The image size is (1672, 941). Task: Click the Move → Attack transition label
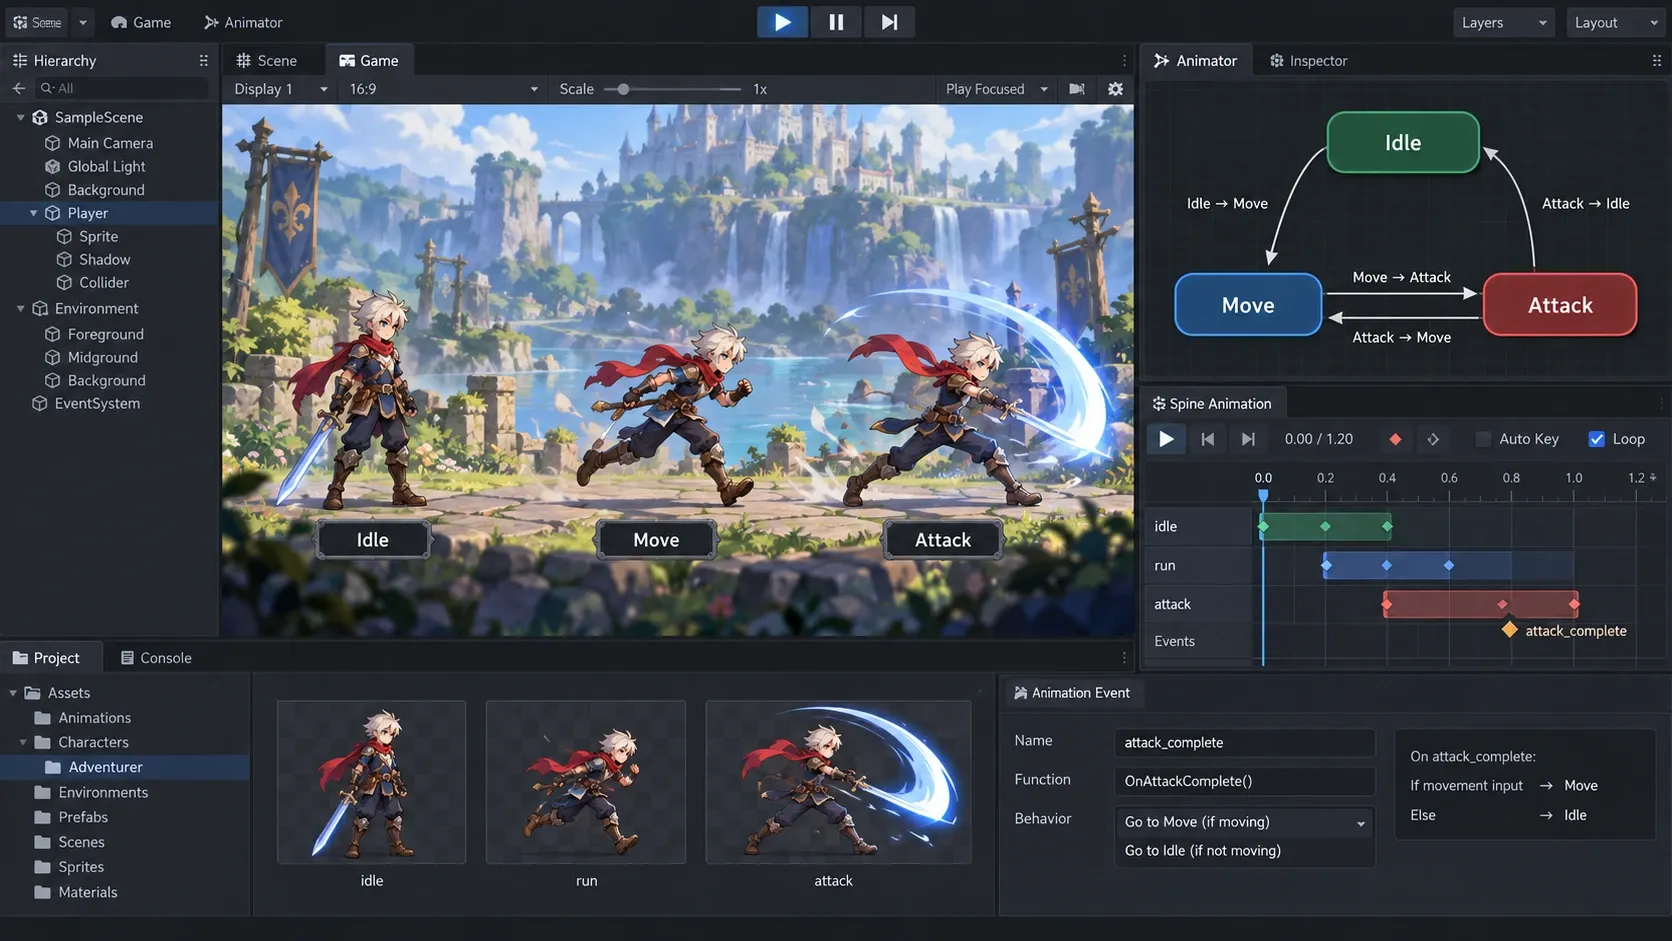[x=1401, y=277]
